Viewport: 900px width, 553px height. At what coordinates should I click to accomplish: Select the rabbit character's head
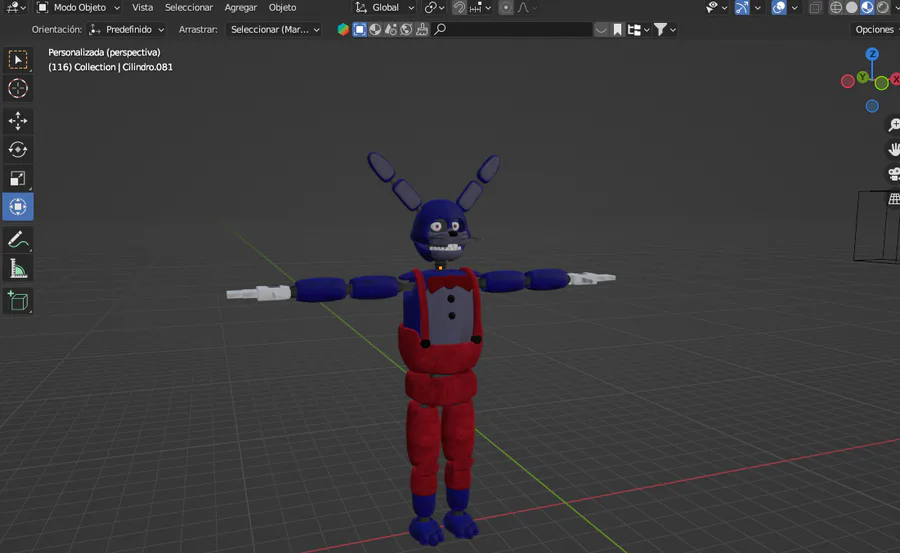[442, 229]
